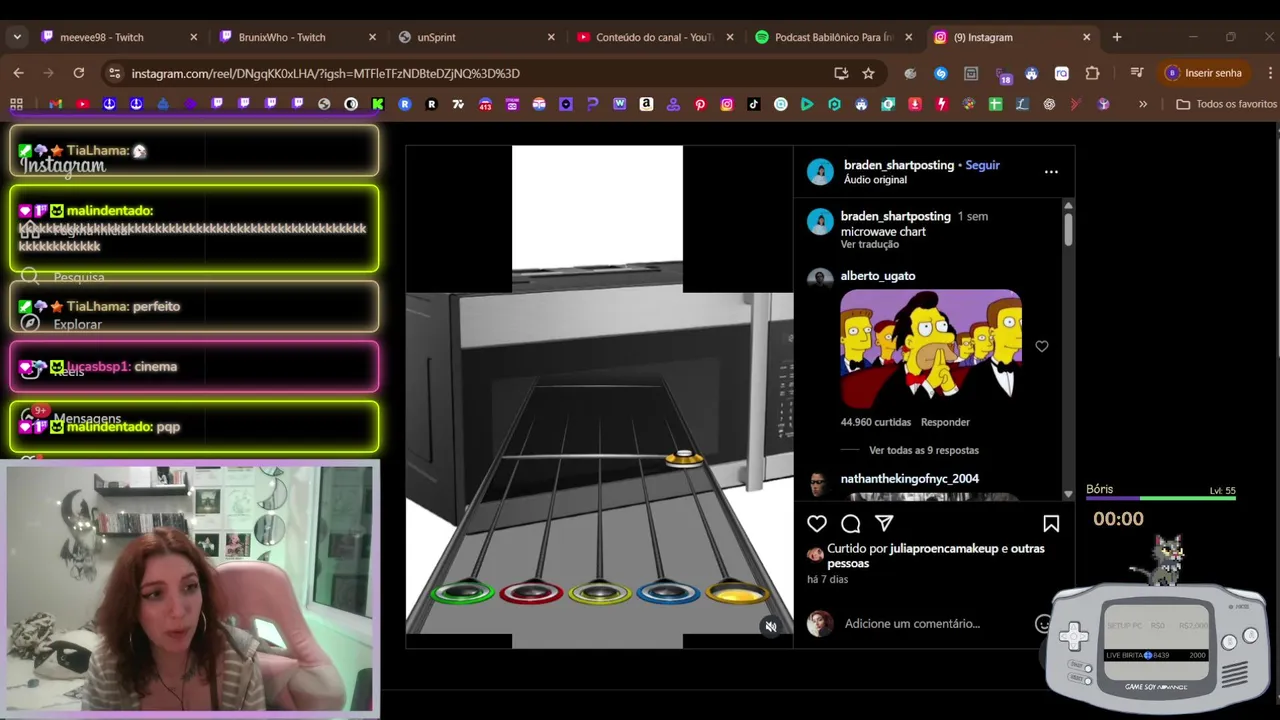Image resolution: width=1280 pixels, height=720 pixels.
Task: Open the Shazam extension icon
Action: point(940,73)
